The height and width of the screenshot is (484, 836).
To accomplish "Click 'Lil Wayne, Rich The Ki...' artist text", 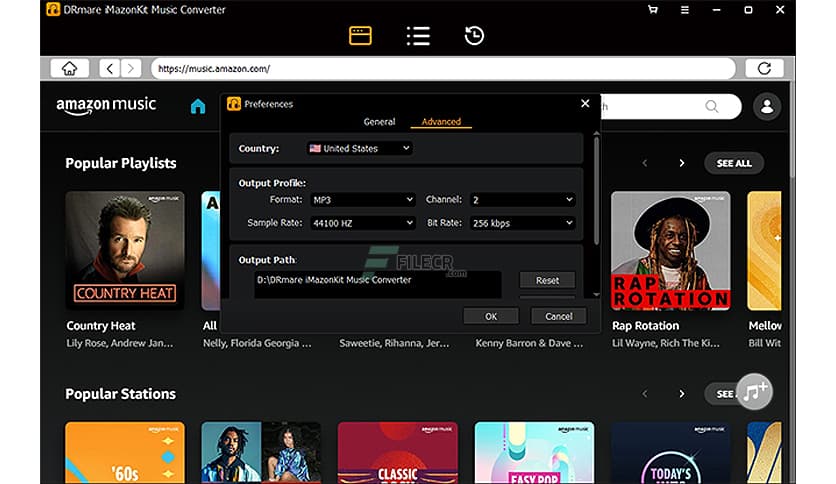I will point(665,343).
